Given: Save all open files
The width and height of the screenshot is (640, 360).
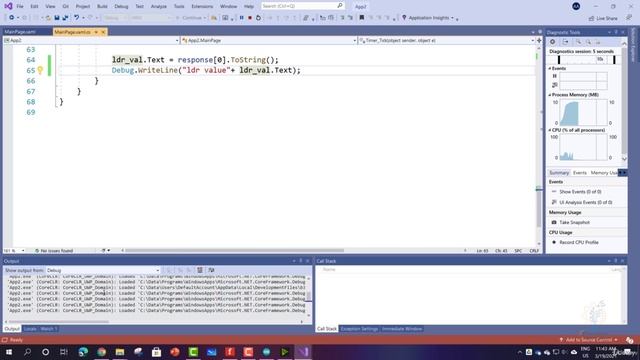Looking at the screenshot, I should 65,18.
